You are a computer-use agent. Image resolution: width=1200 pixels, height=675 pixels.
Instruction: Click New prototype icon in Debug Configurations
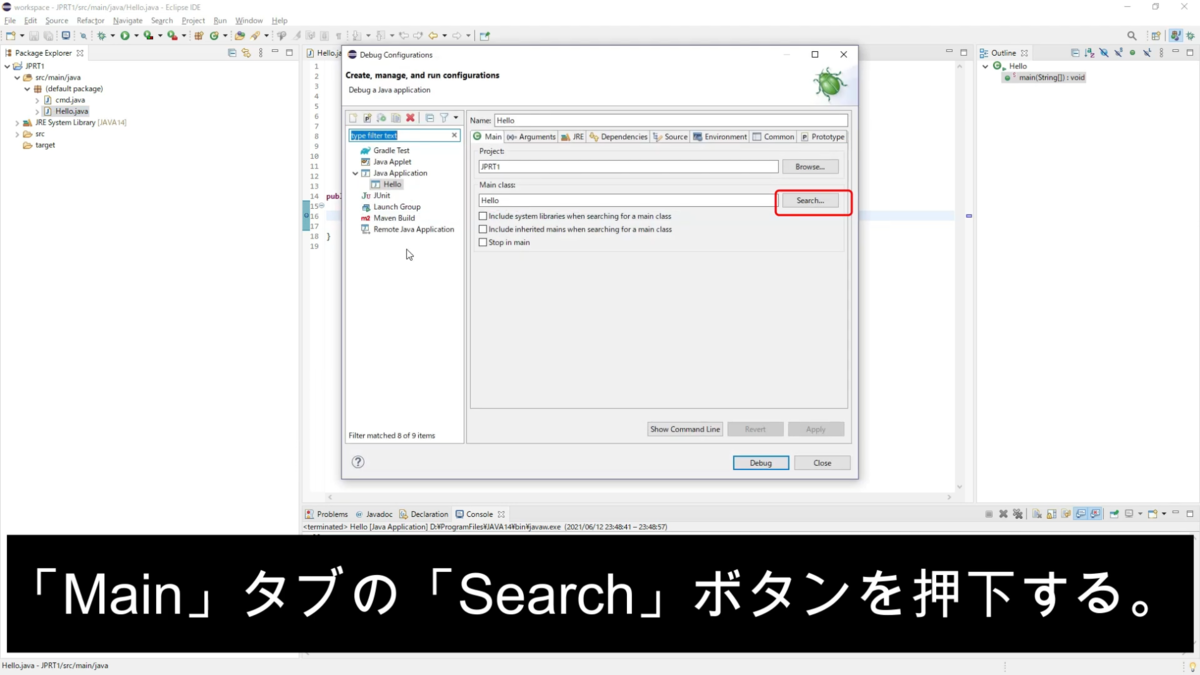pyautogui.click(x=367, y=118)
